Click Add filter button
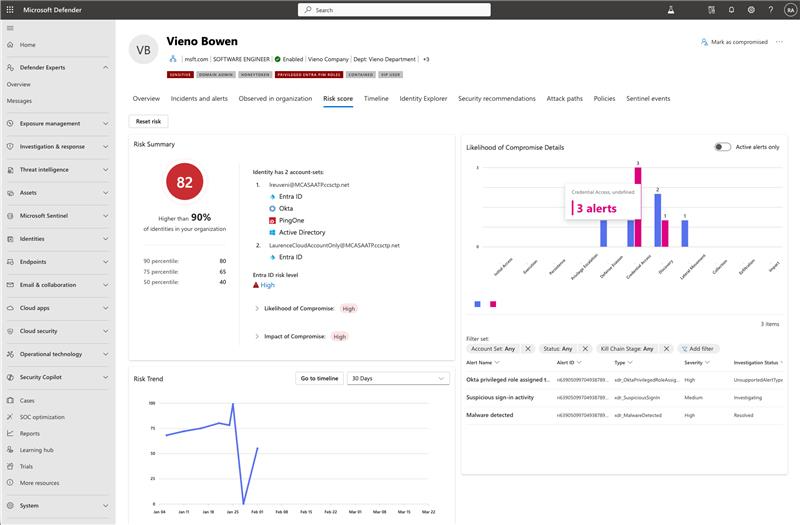The height and width of the screenshot is (525, 800). pyautogui.click(x=698, y=349)
